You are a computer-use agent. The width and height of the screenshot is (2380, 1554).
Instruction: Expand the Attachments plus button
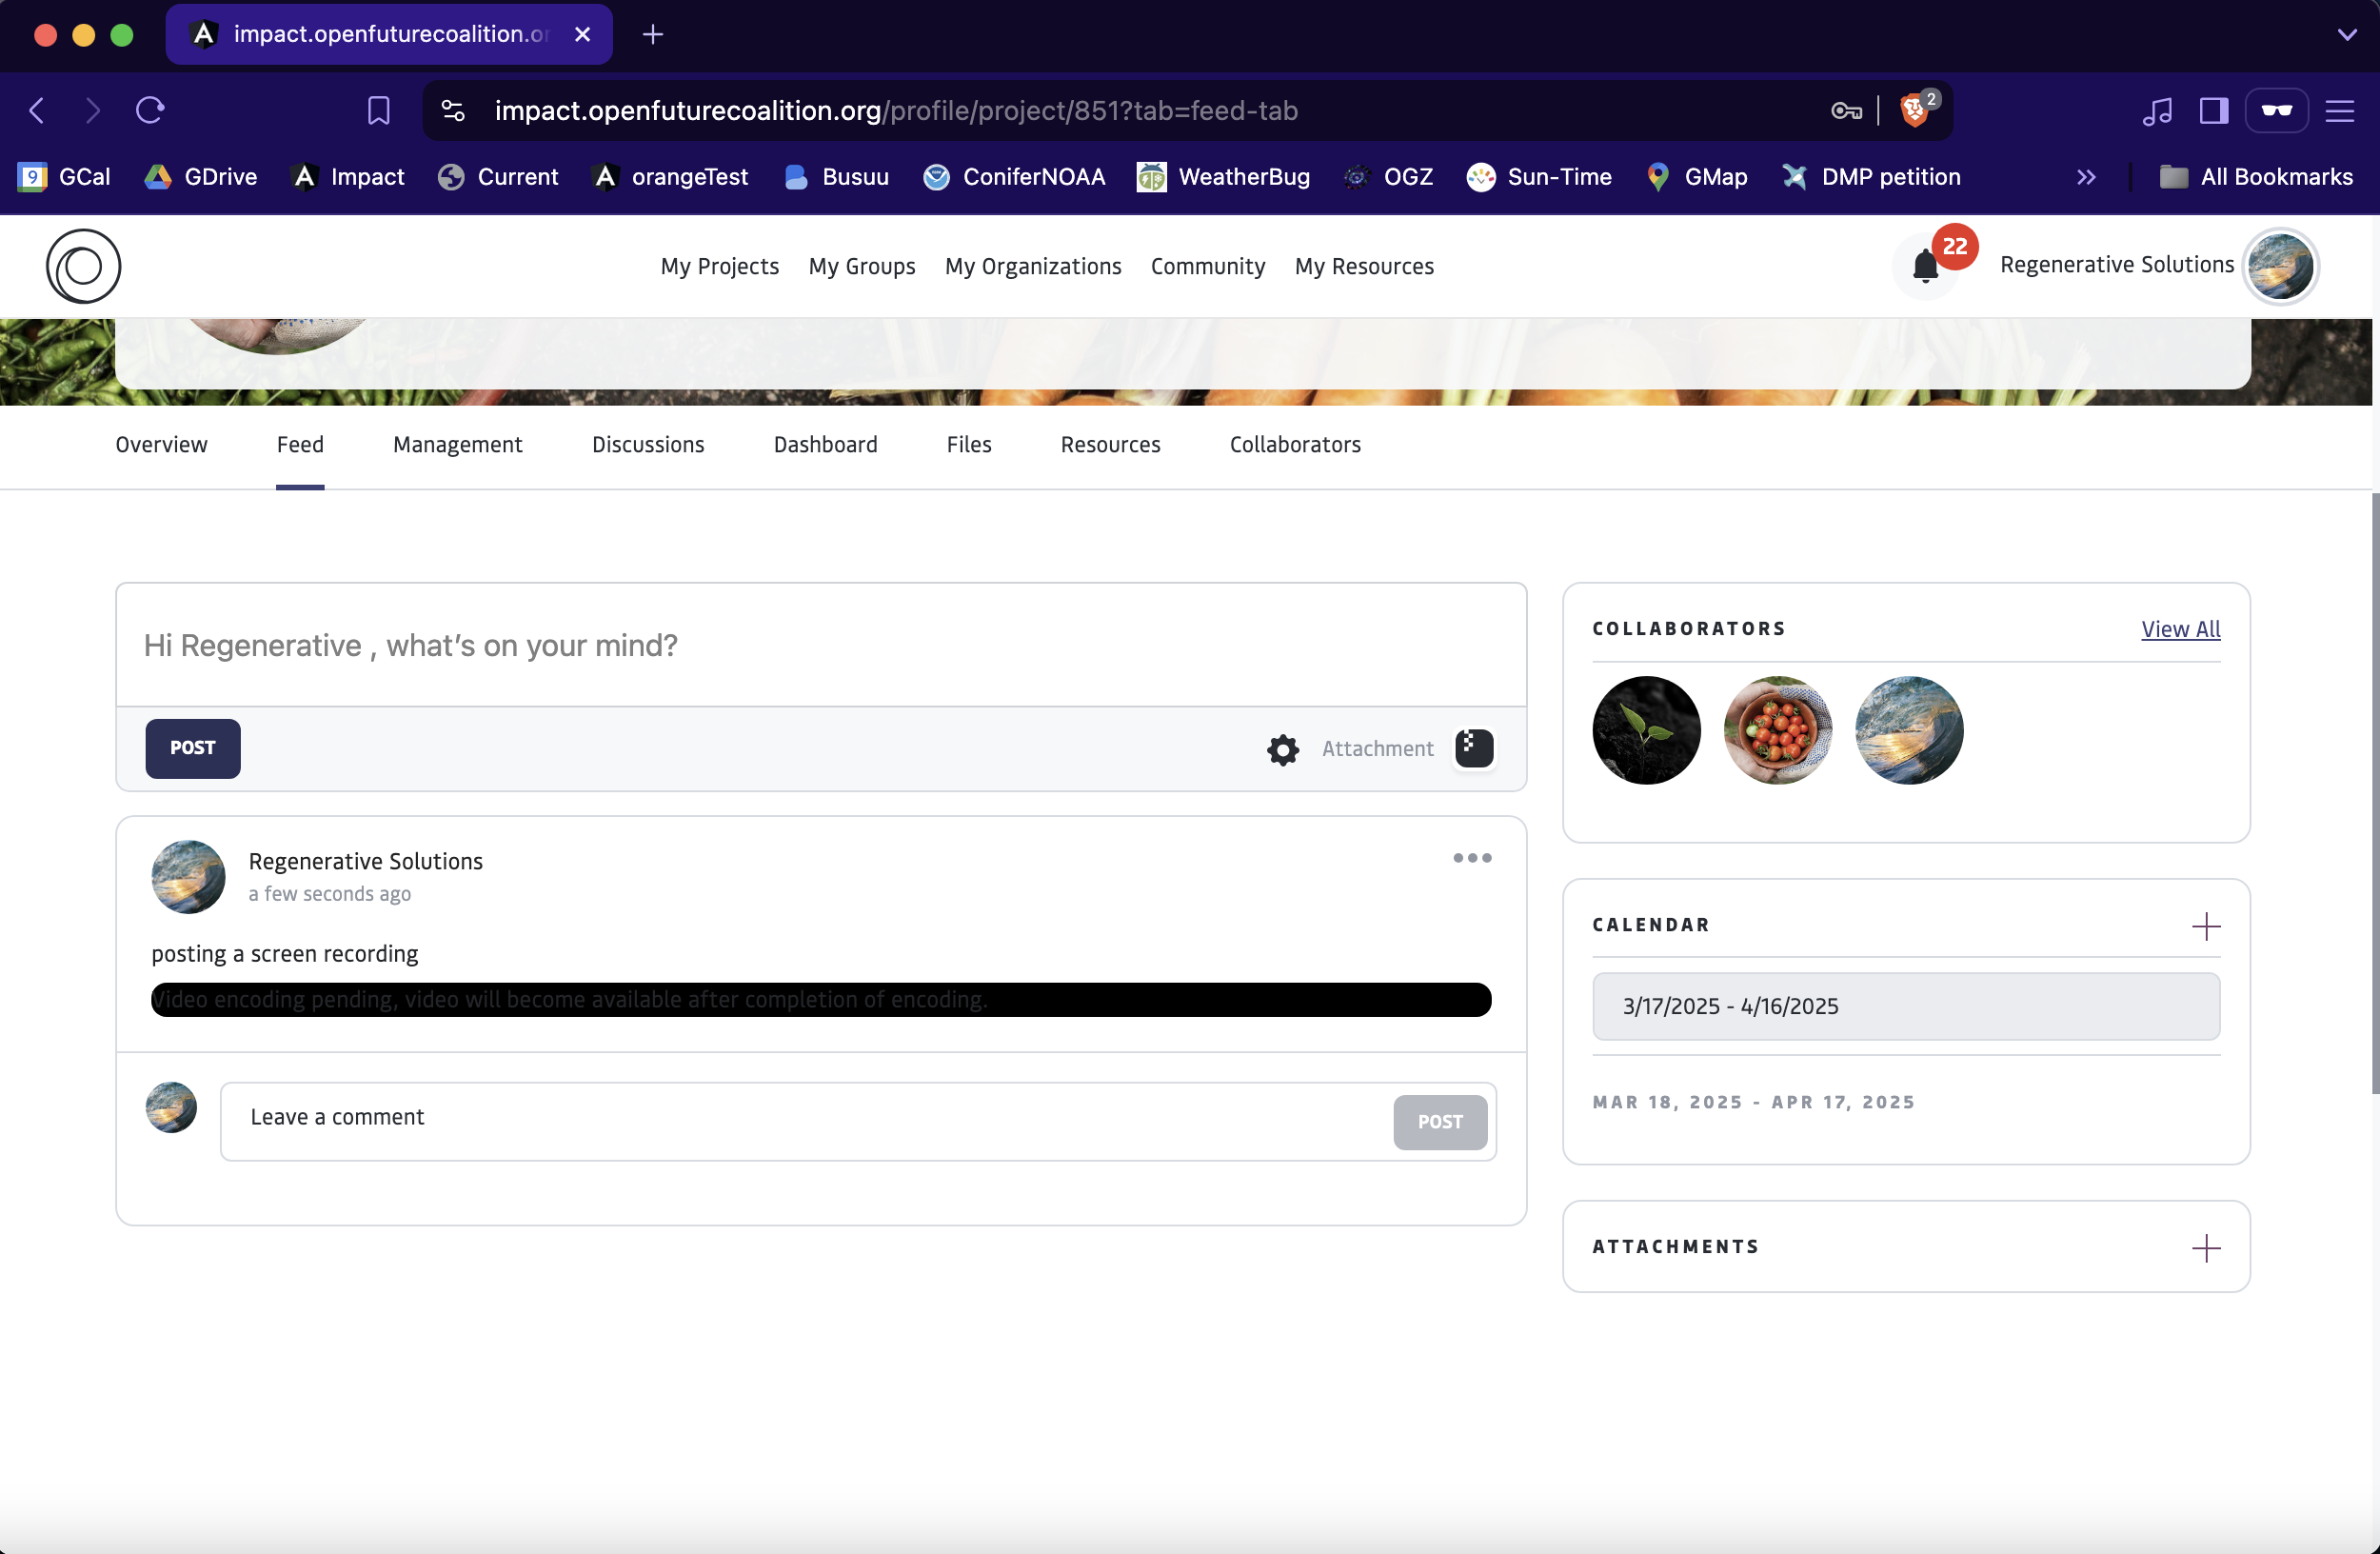pos(2206,1247)
